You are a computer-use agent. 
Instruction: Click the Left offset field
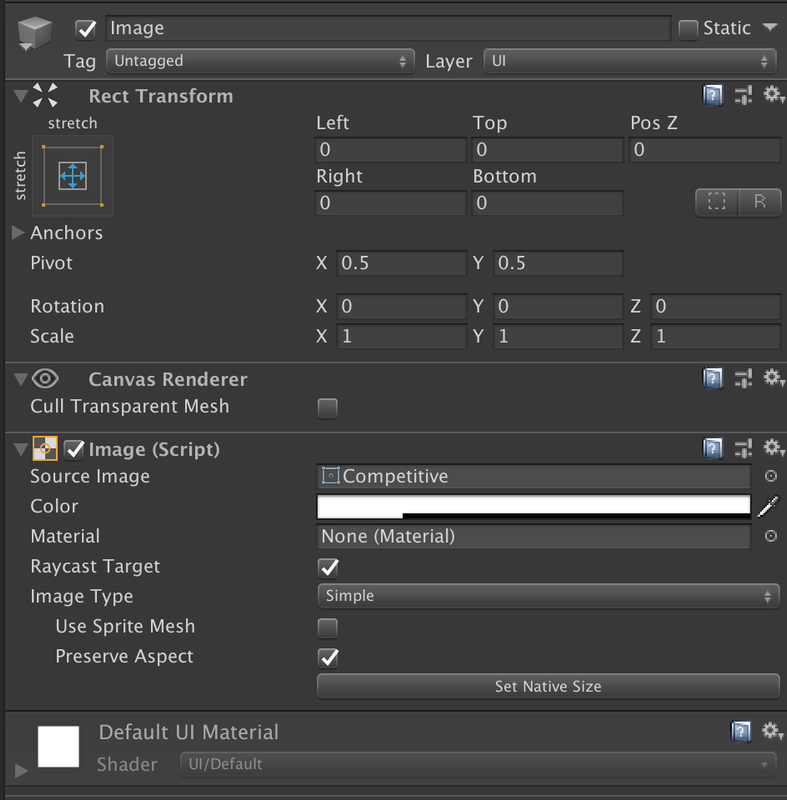(391, 149)
